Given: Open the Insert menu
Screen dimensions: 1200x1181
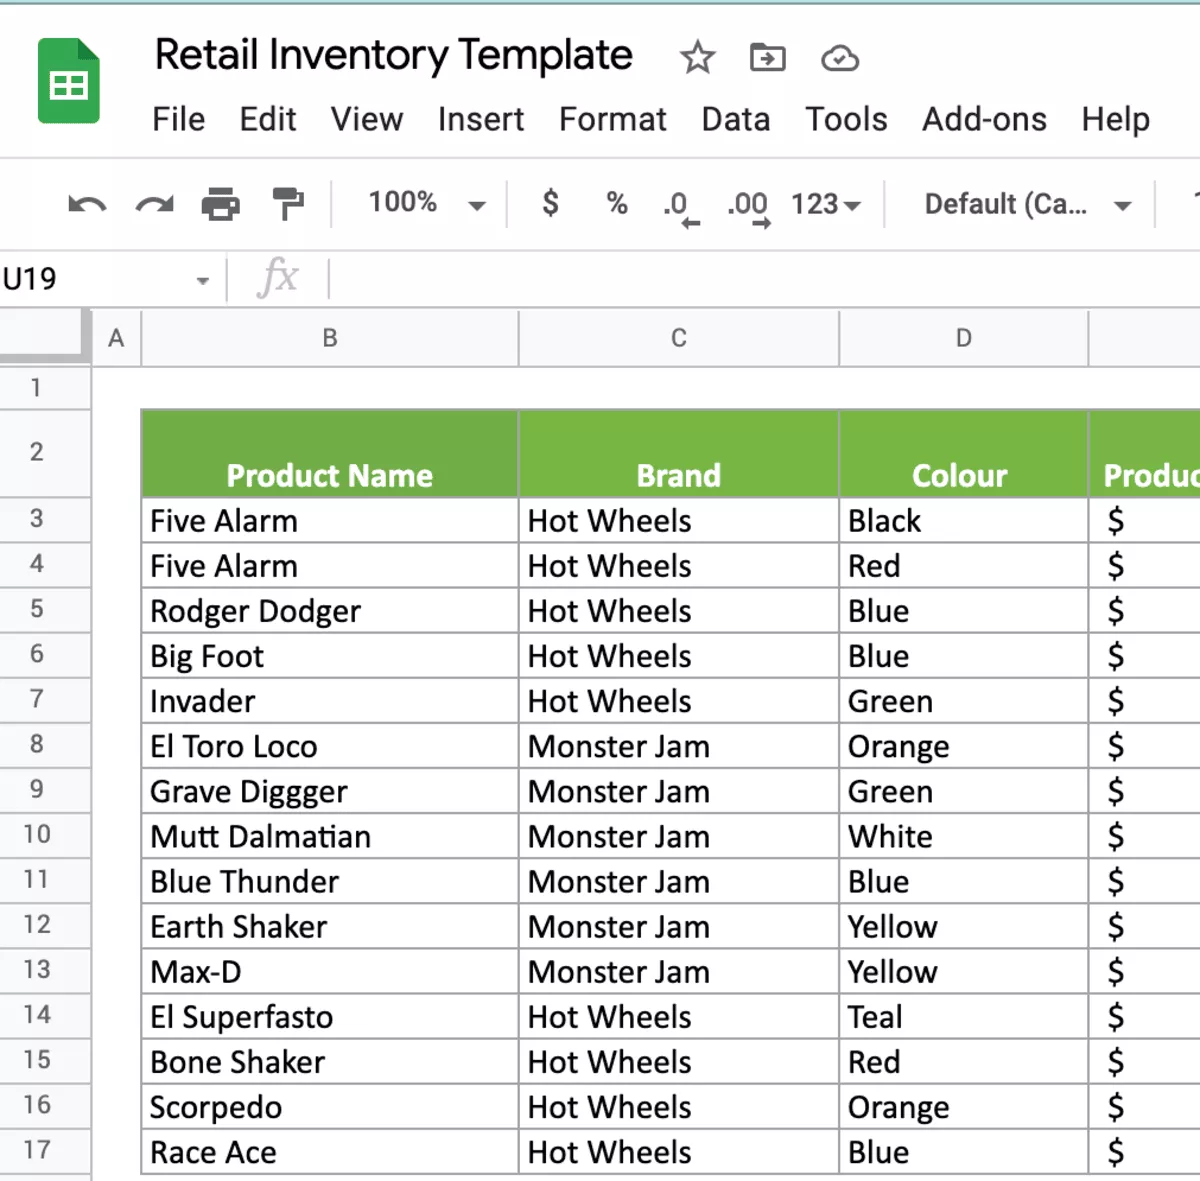Looking at the screenshot, I should [x=481, y=119].
